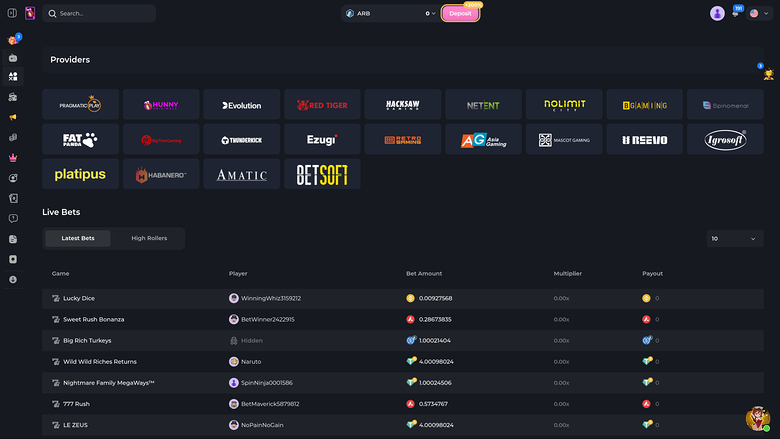Choose the Red Tiger provider
Viewport: 780px width, 439px height.
[322, 104]
